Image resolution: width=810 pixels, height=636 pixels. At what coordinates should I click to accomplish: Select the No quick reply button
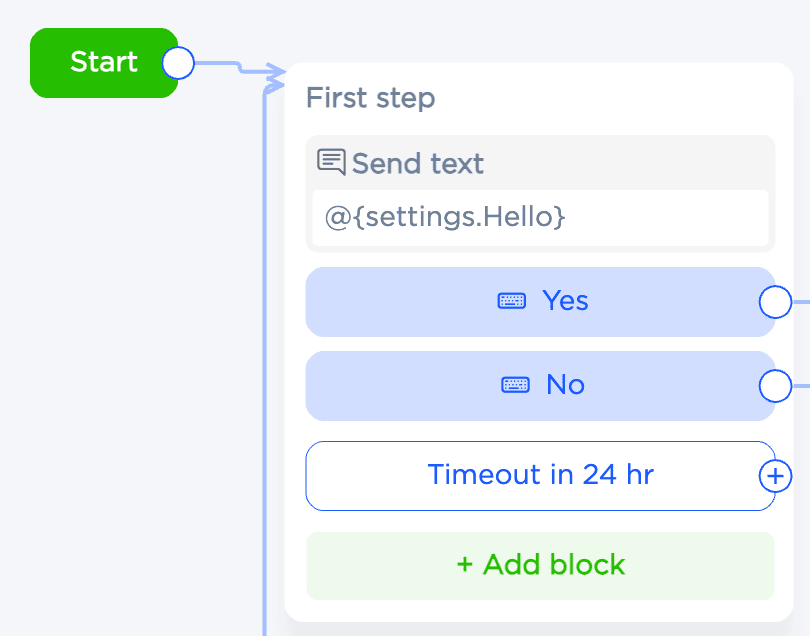[540, 385]
